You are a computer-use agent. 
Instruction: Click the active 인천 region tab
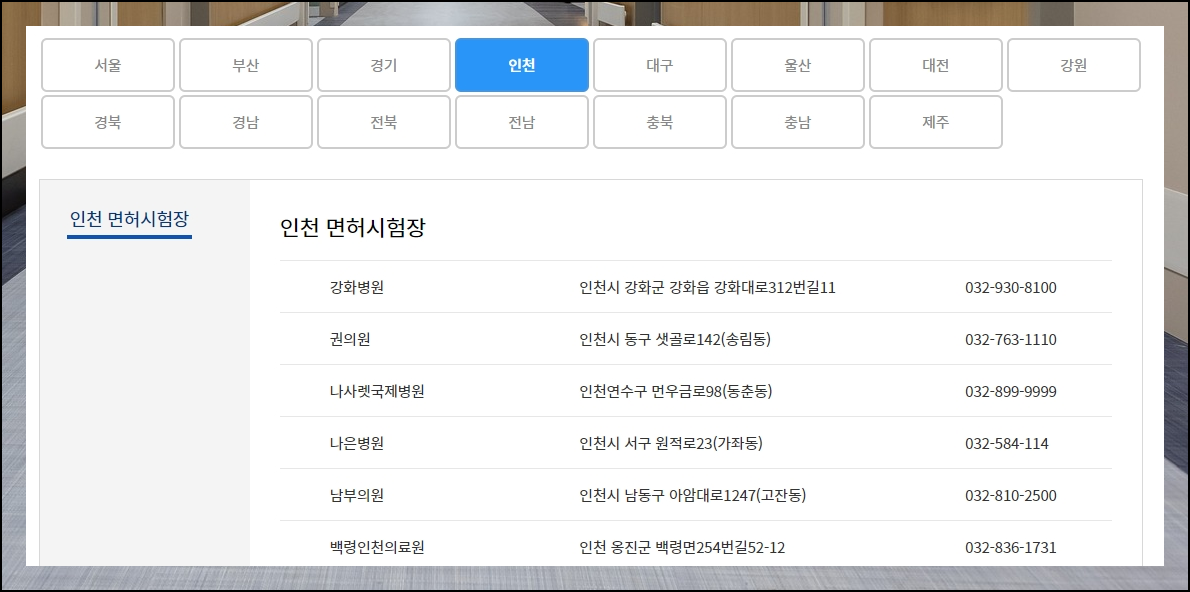pos(522,65)
